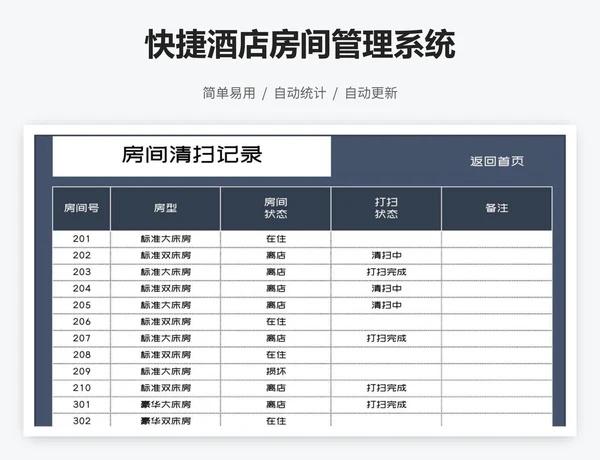600x460 pixels.
Task: Select 离店 status for room 210
Action: (276, 388)
